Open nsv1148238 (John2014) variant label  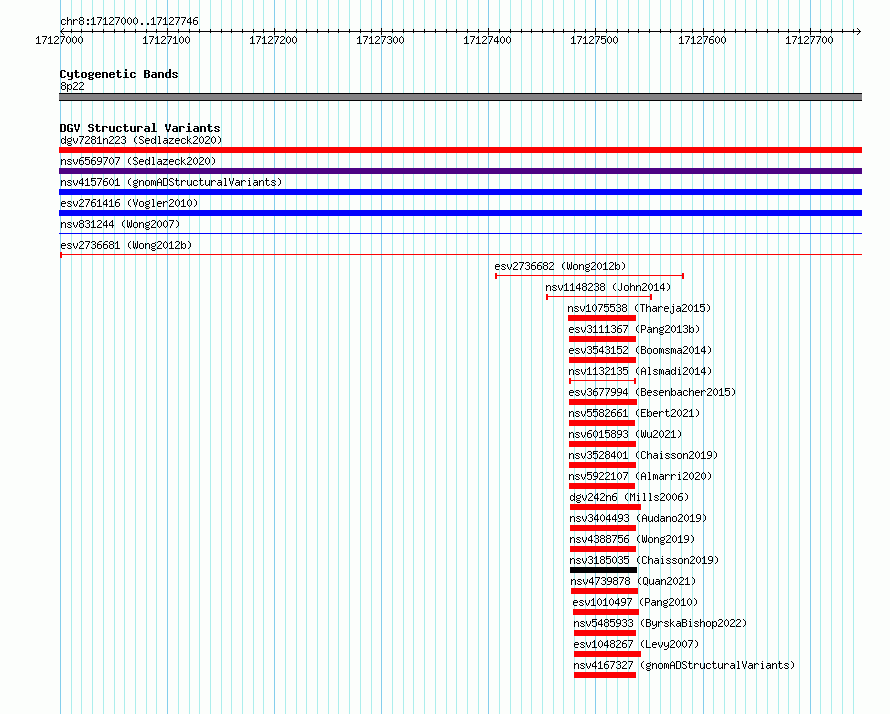click(608, 287)
